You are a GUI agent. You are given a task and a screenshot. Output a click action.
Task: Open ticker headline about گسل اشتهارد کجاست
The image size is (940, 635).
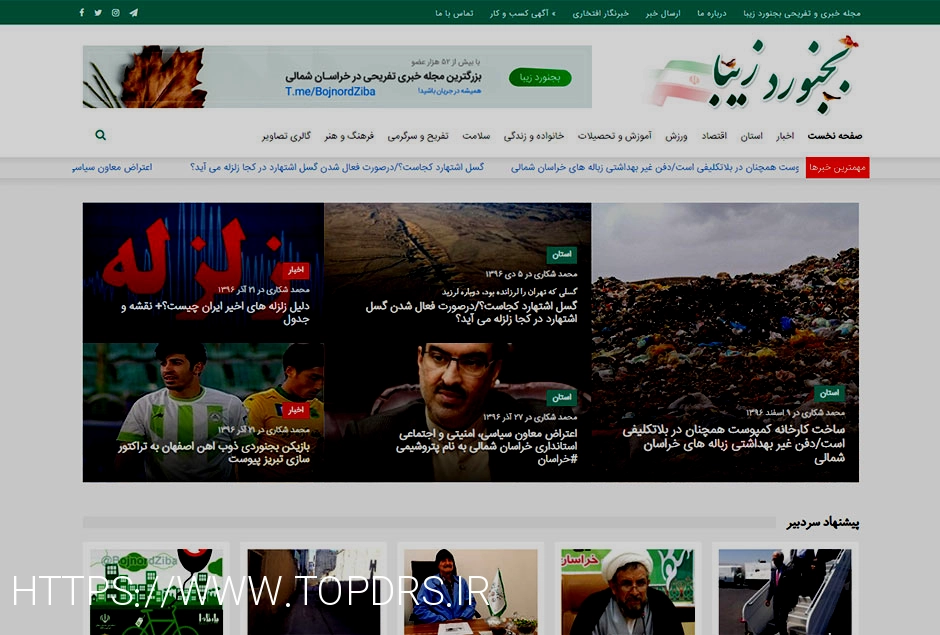coord(337,167)
